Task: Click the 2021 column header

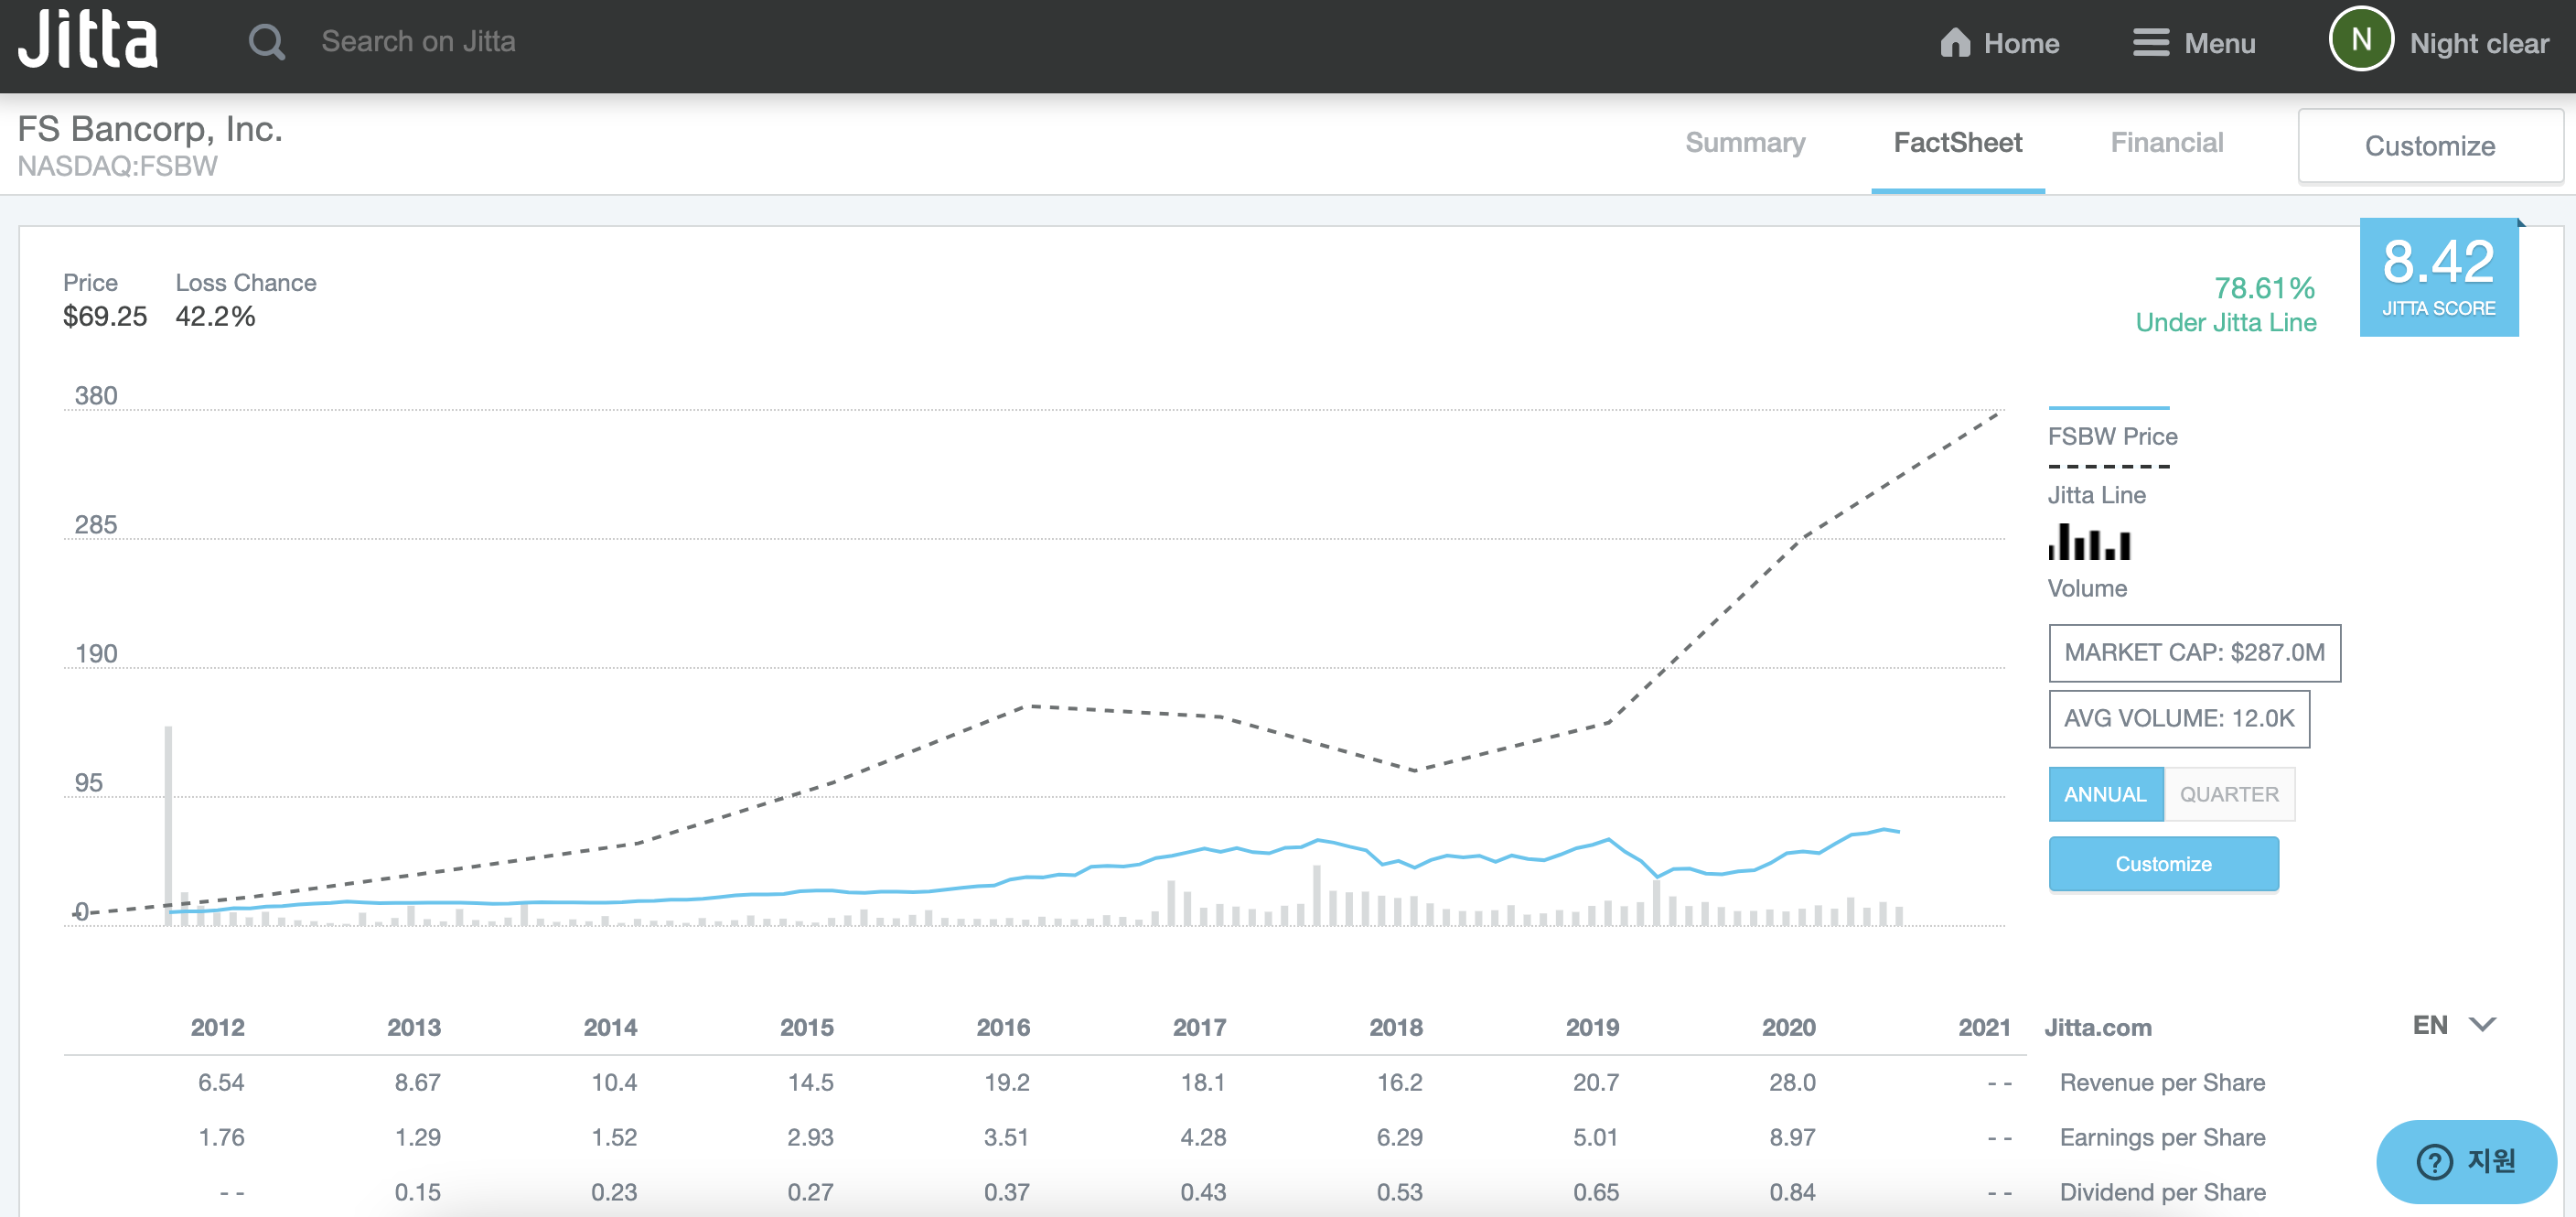Action: [x=1984, y=1027]
